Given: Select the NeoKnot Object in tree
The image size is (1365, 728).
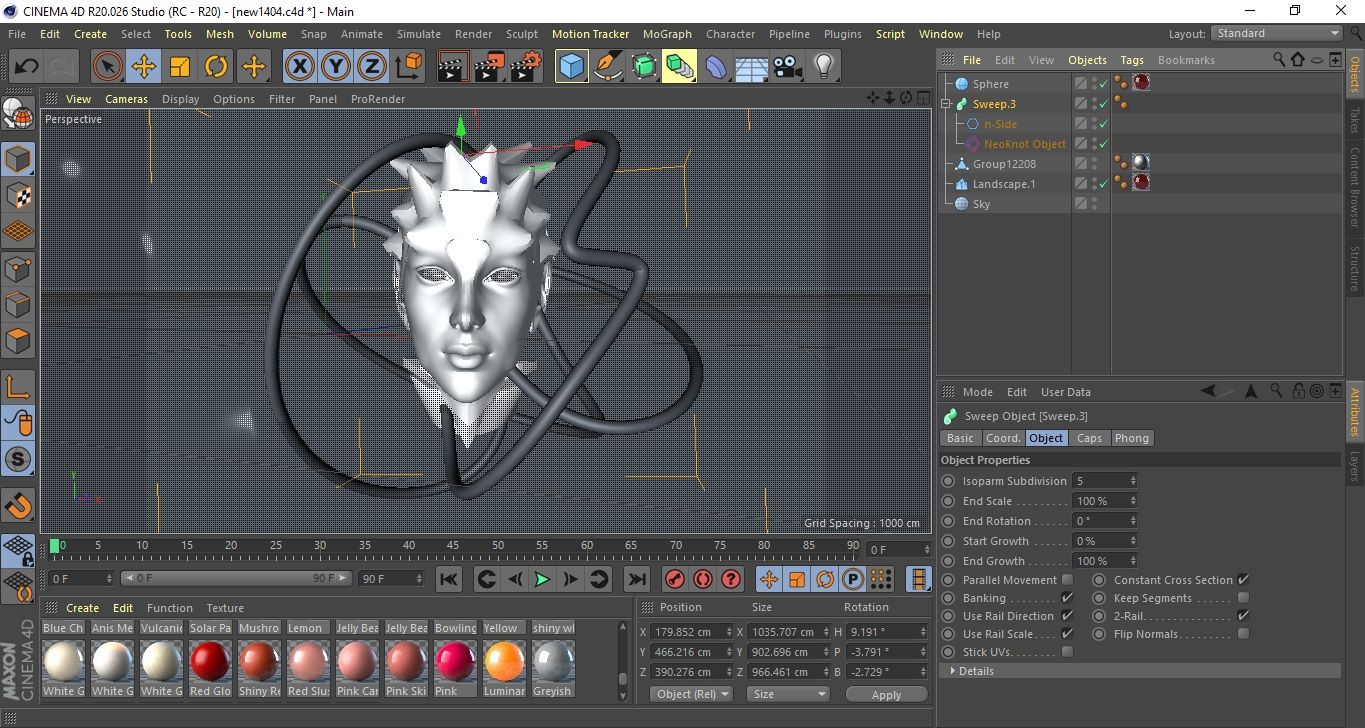Looking at the screenshot, I should coord(1024,144).
